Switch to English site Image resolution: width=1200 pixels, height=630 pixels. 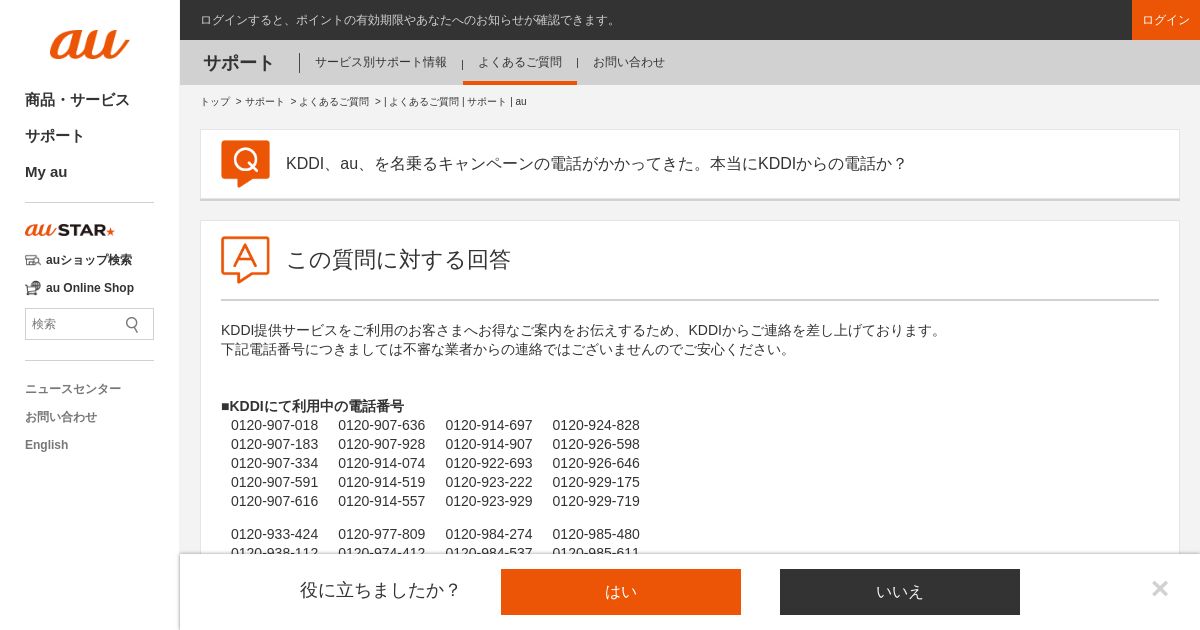point(47,445)
